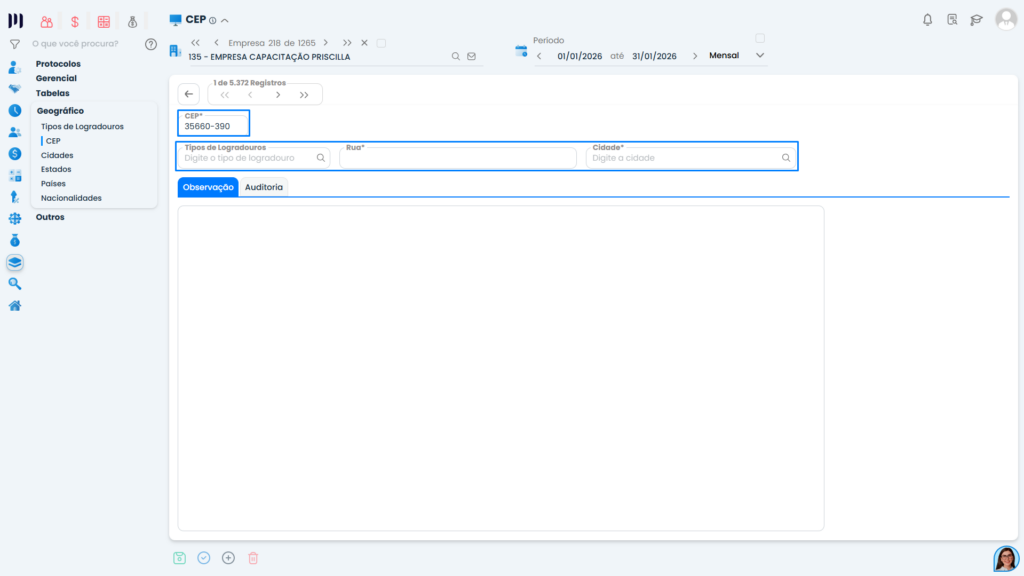Click the back arrow button
Image resolution: width=1024 pixels, height=576 pixels.
(189, 94)
